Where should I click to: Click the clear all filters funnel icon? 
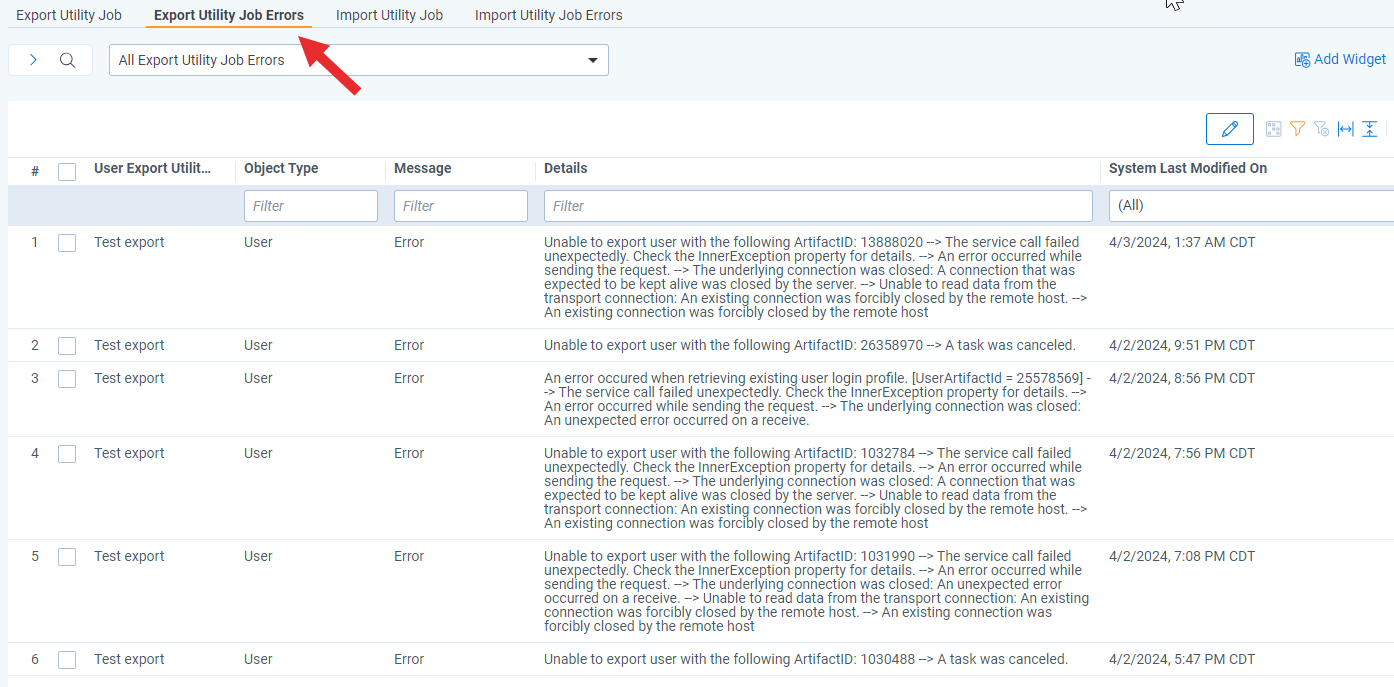[x=1321, y=129]
